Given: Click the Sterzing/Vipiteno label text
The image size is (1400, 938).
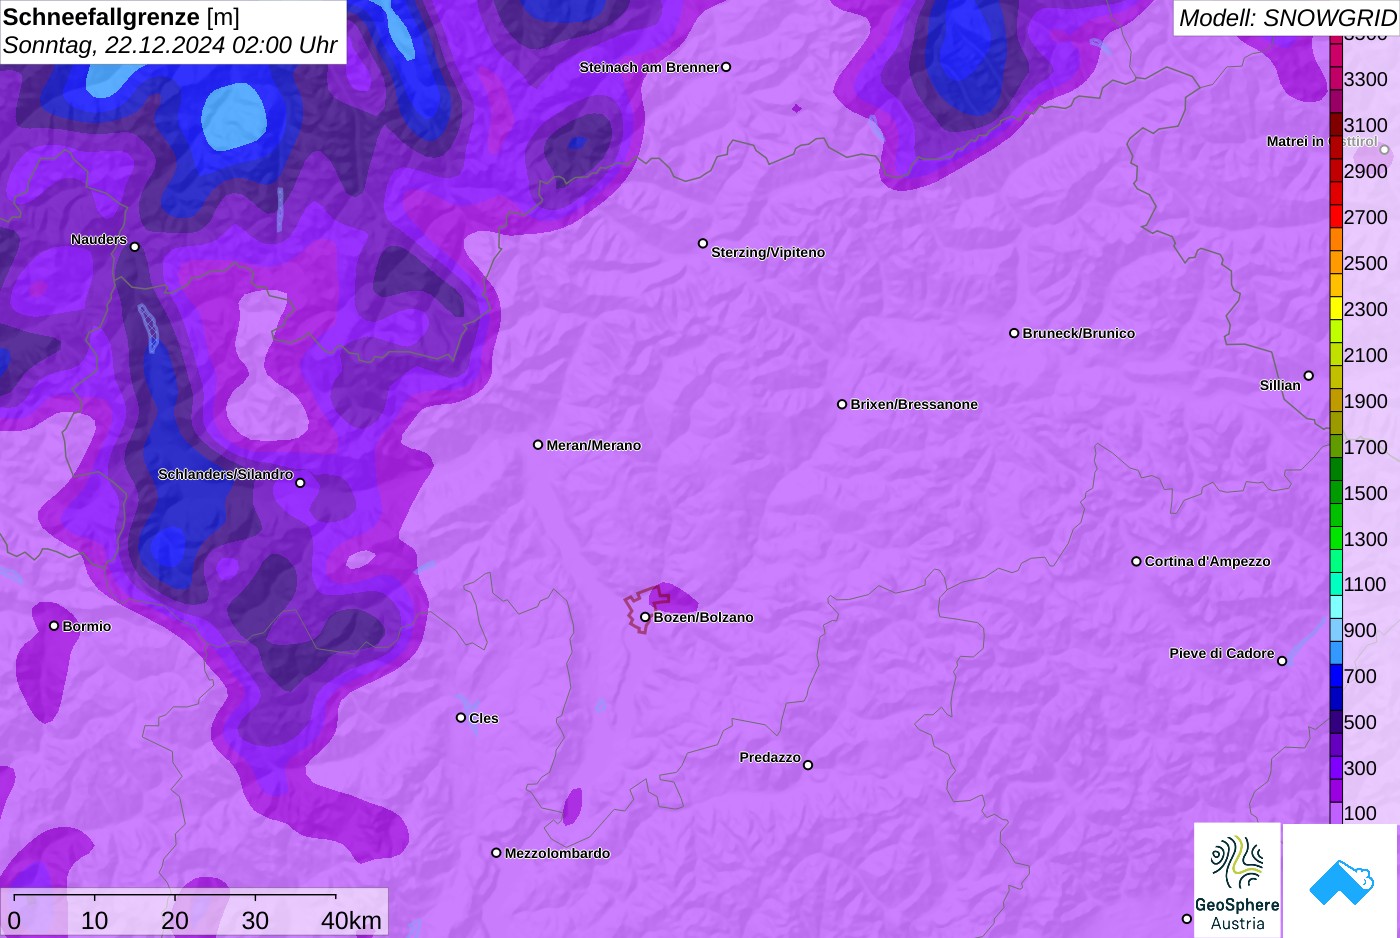Looking at the screenshot, I should (768, 252).
